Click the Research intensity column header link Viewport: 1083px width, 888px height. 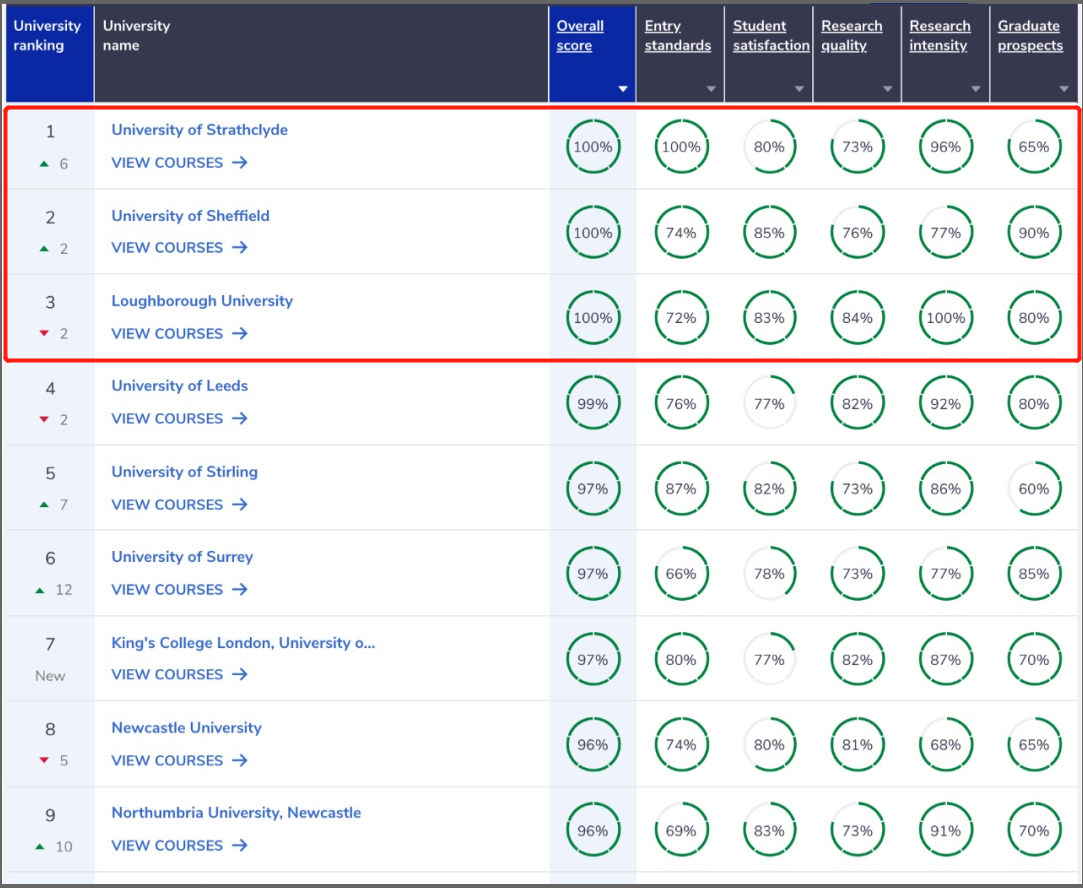coord(939,36)
